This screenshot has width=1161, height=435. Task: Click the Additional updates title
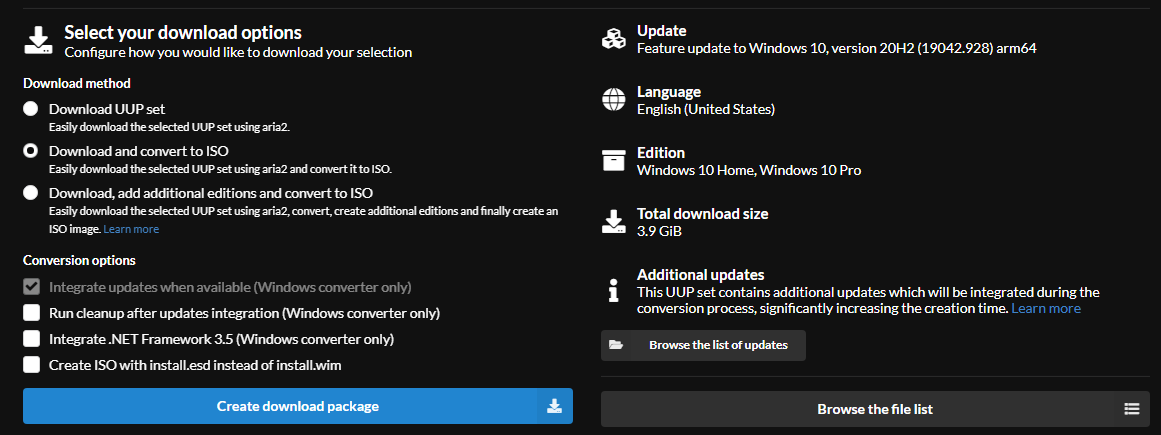(x=700, y=275)
